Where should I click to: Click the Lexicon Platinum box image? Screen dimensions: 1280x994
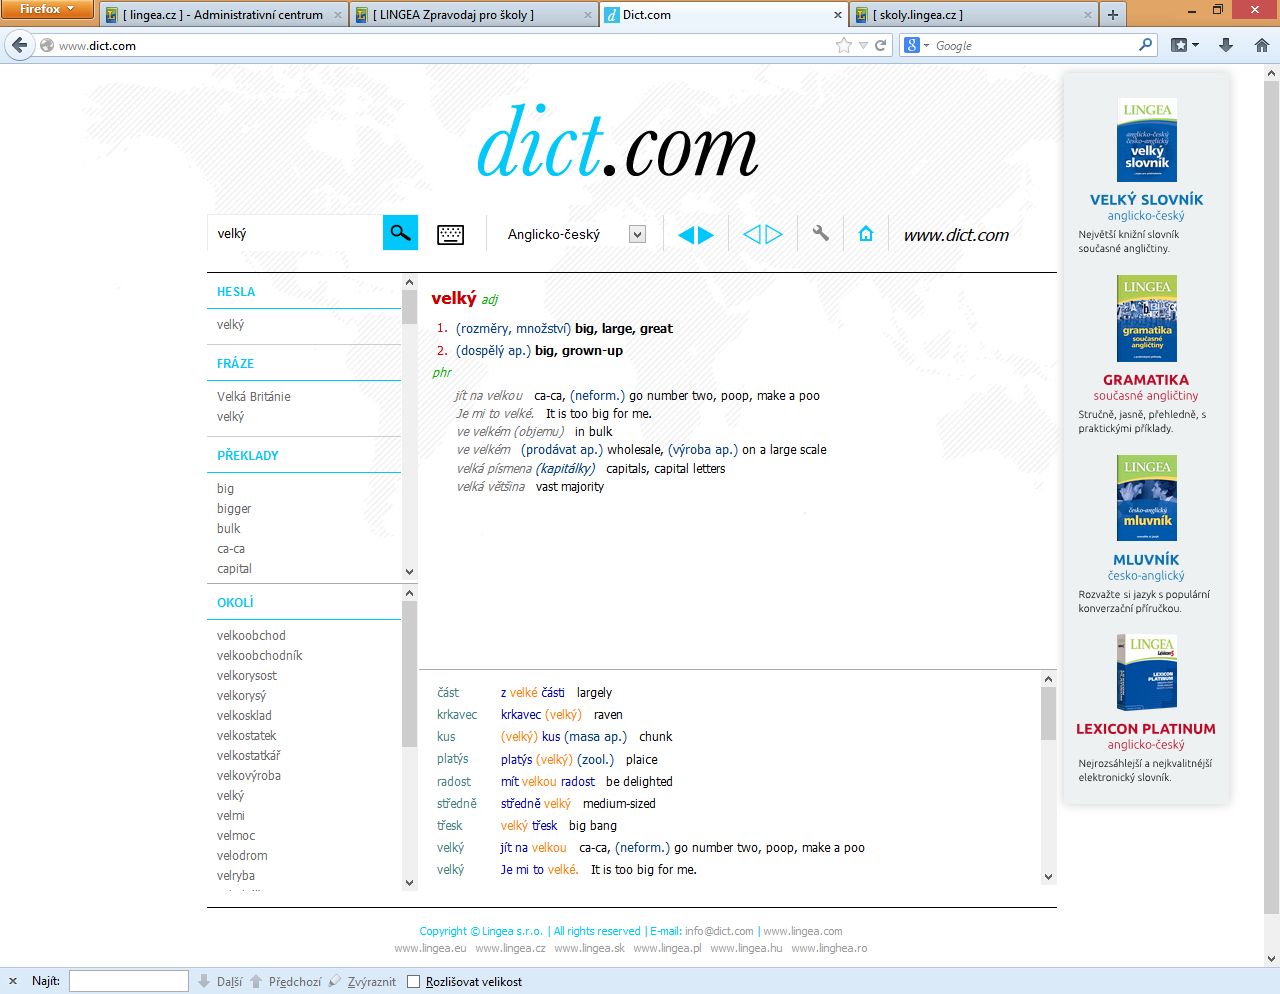coord(1146,672)
